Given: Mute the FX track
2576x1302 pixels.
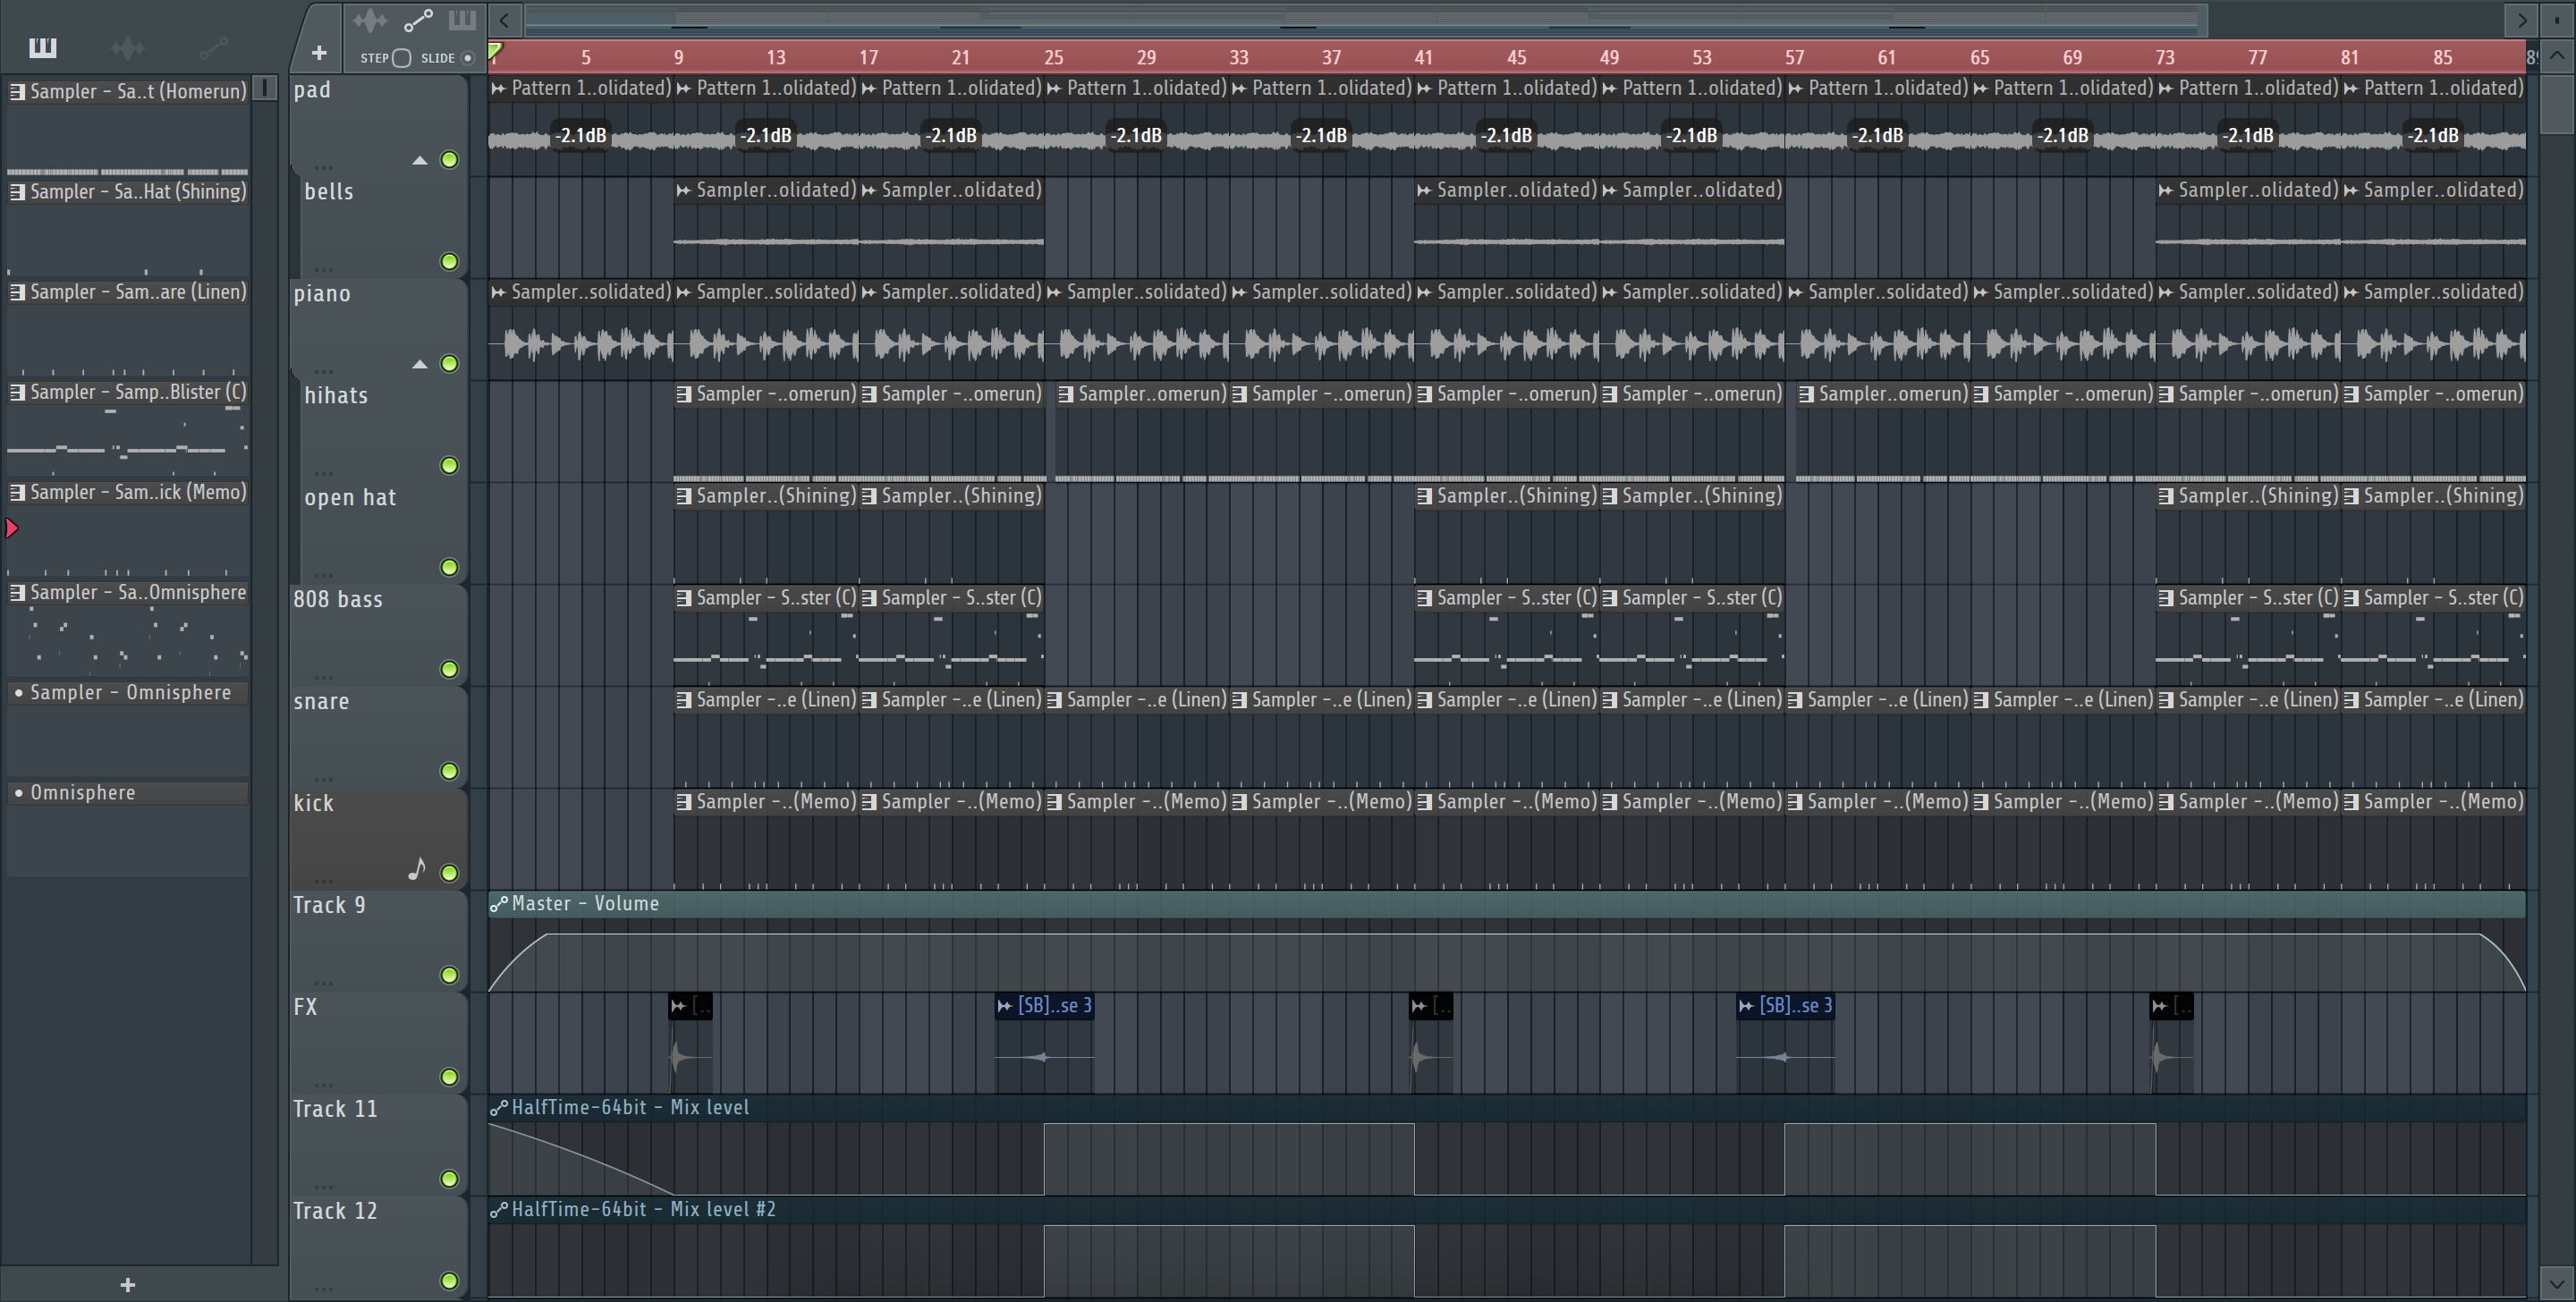Looking at the screenshot, I should coord(450,1077).
